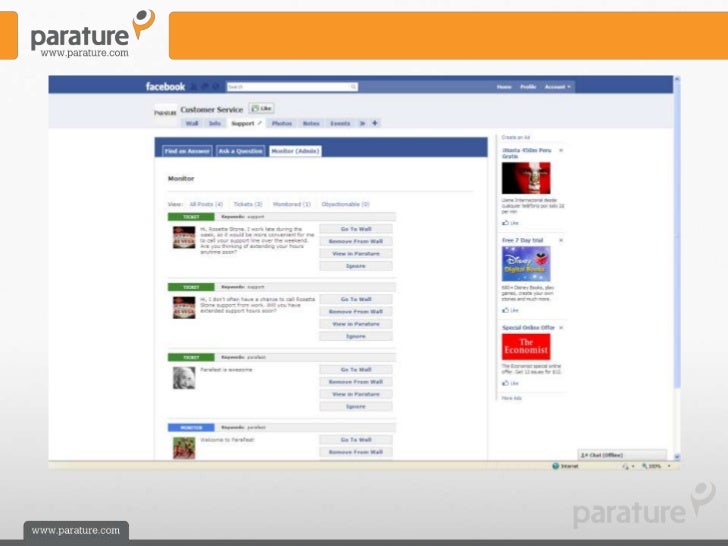Click Go To Wall for first Rosetta Stone post
Image resolution: width=728 pixels, height=546 pixels.
[x=356, y=229]
